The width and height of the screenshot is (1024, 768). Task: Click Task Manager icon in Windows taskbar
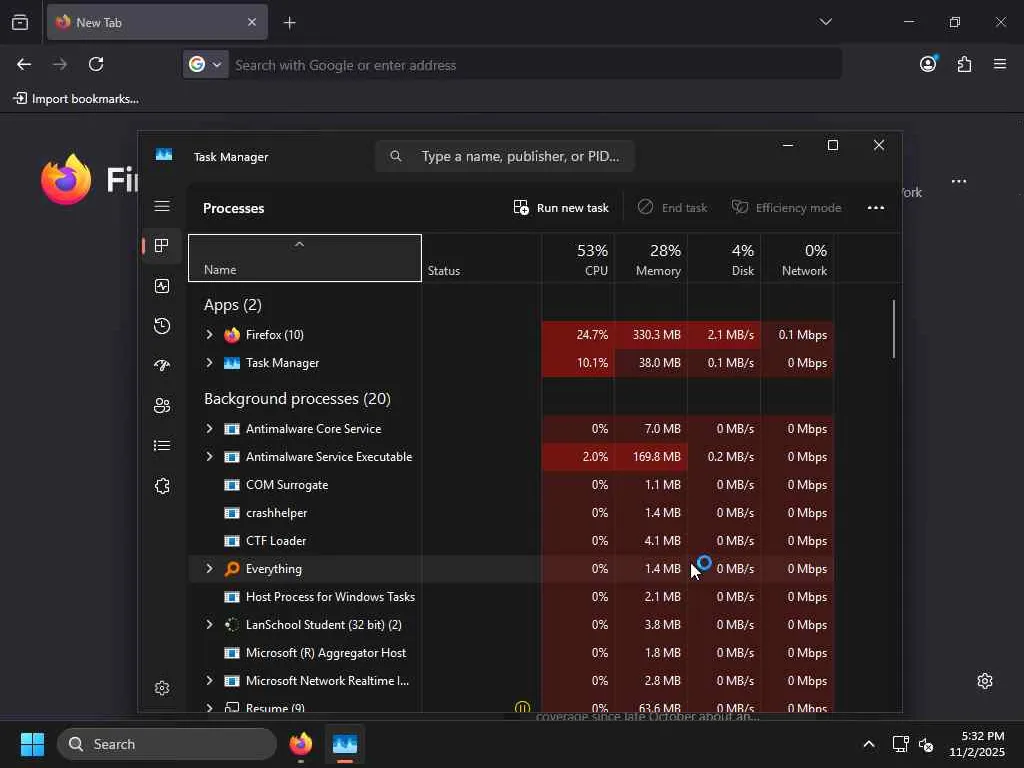(x=345, y=744)
